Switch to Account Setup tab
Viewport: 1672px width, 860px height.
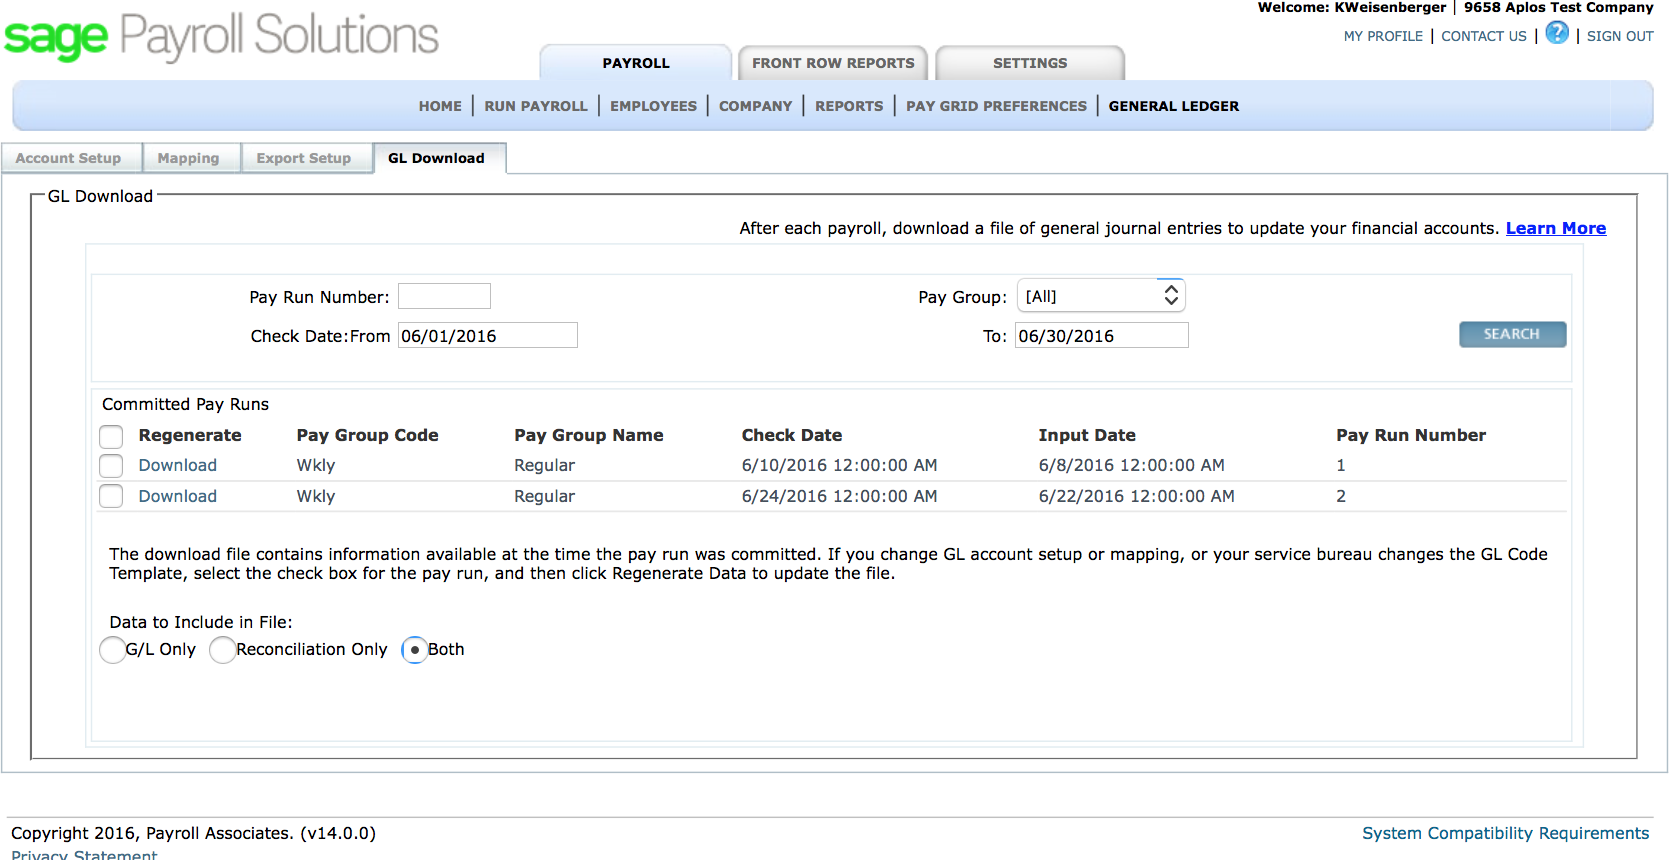[x=69, y=158]
